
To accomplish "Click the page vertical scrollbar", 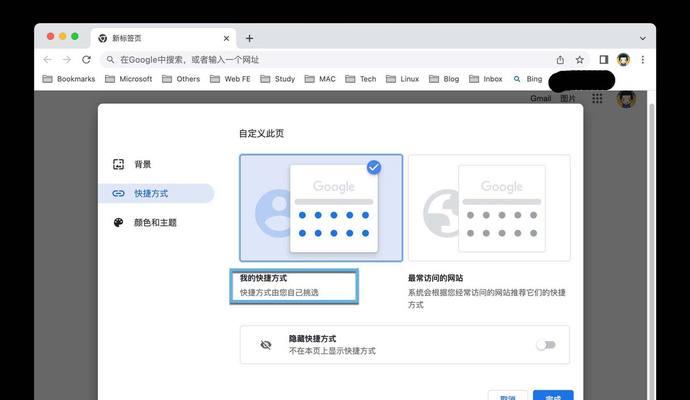I will (x=651, y=251).
